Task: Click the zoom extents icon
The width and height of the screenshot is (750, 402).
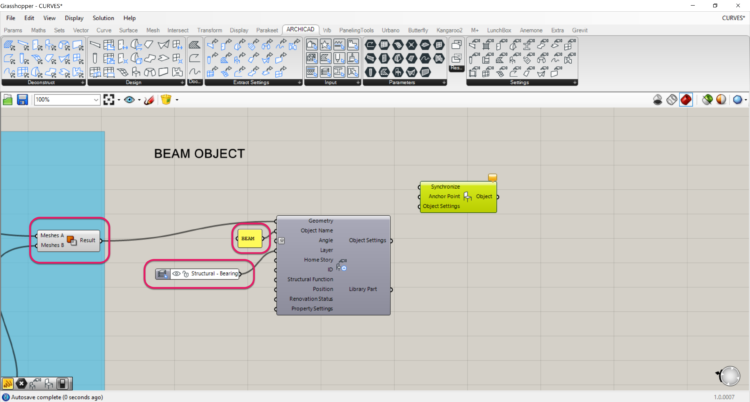Action: click(x=109, y=100)
